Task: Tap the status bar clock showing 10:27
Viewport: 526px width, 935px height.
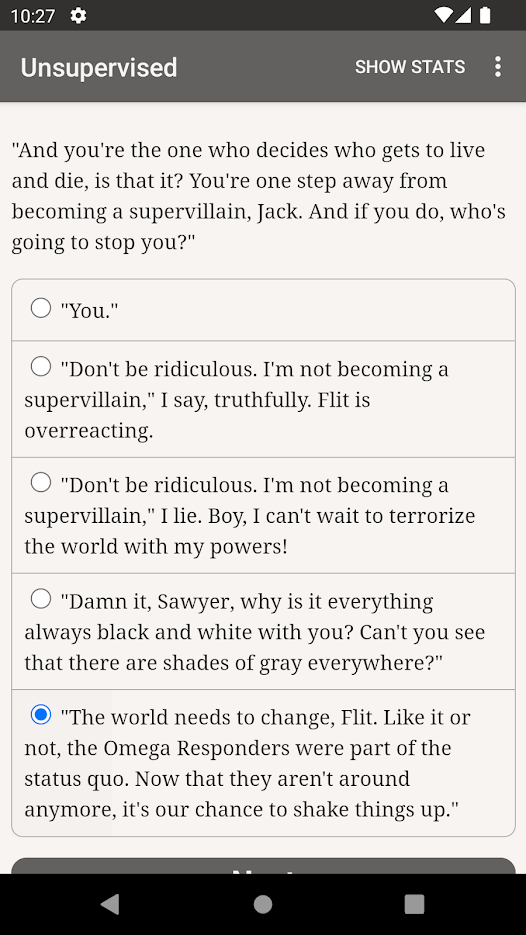Action: click(33, 16)
